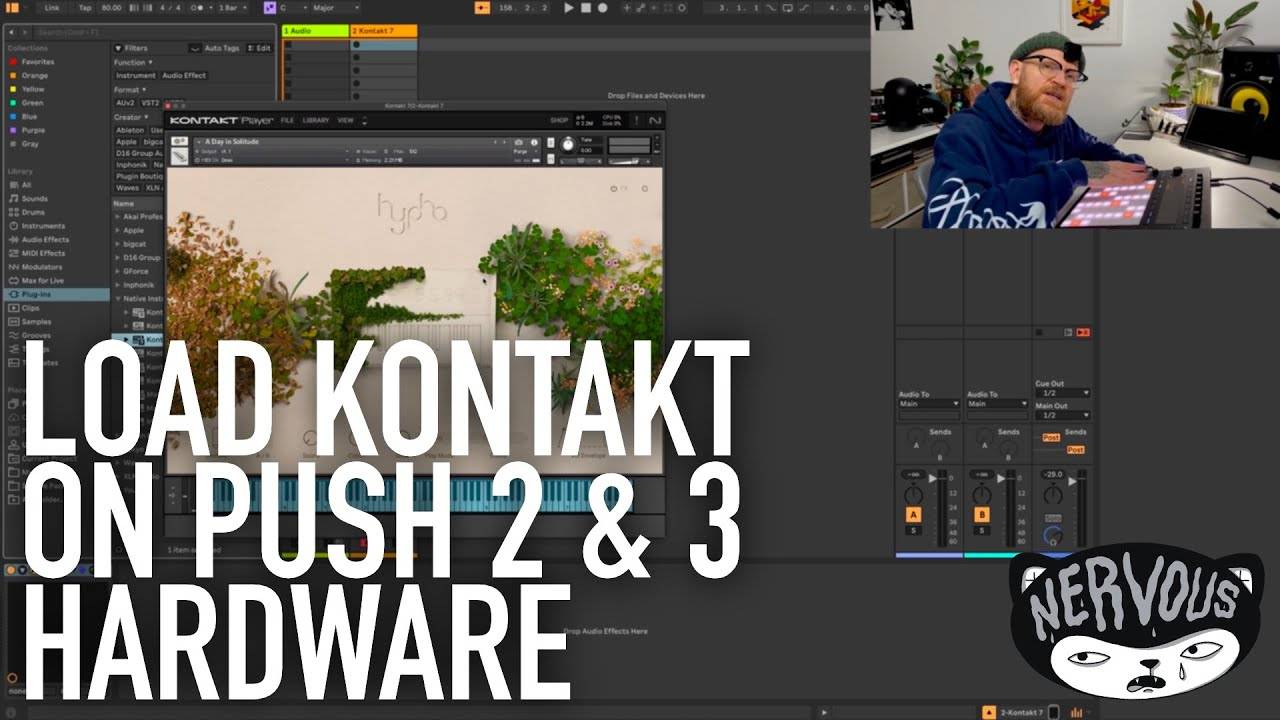Click the Tap tempo button

click(x=85, y=8)
